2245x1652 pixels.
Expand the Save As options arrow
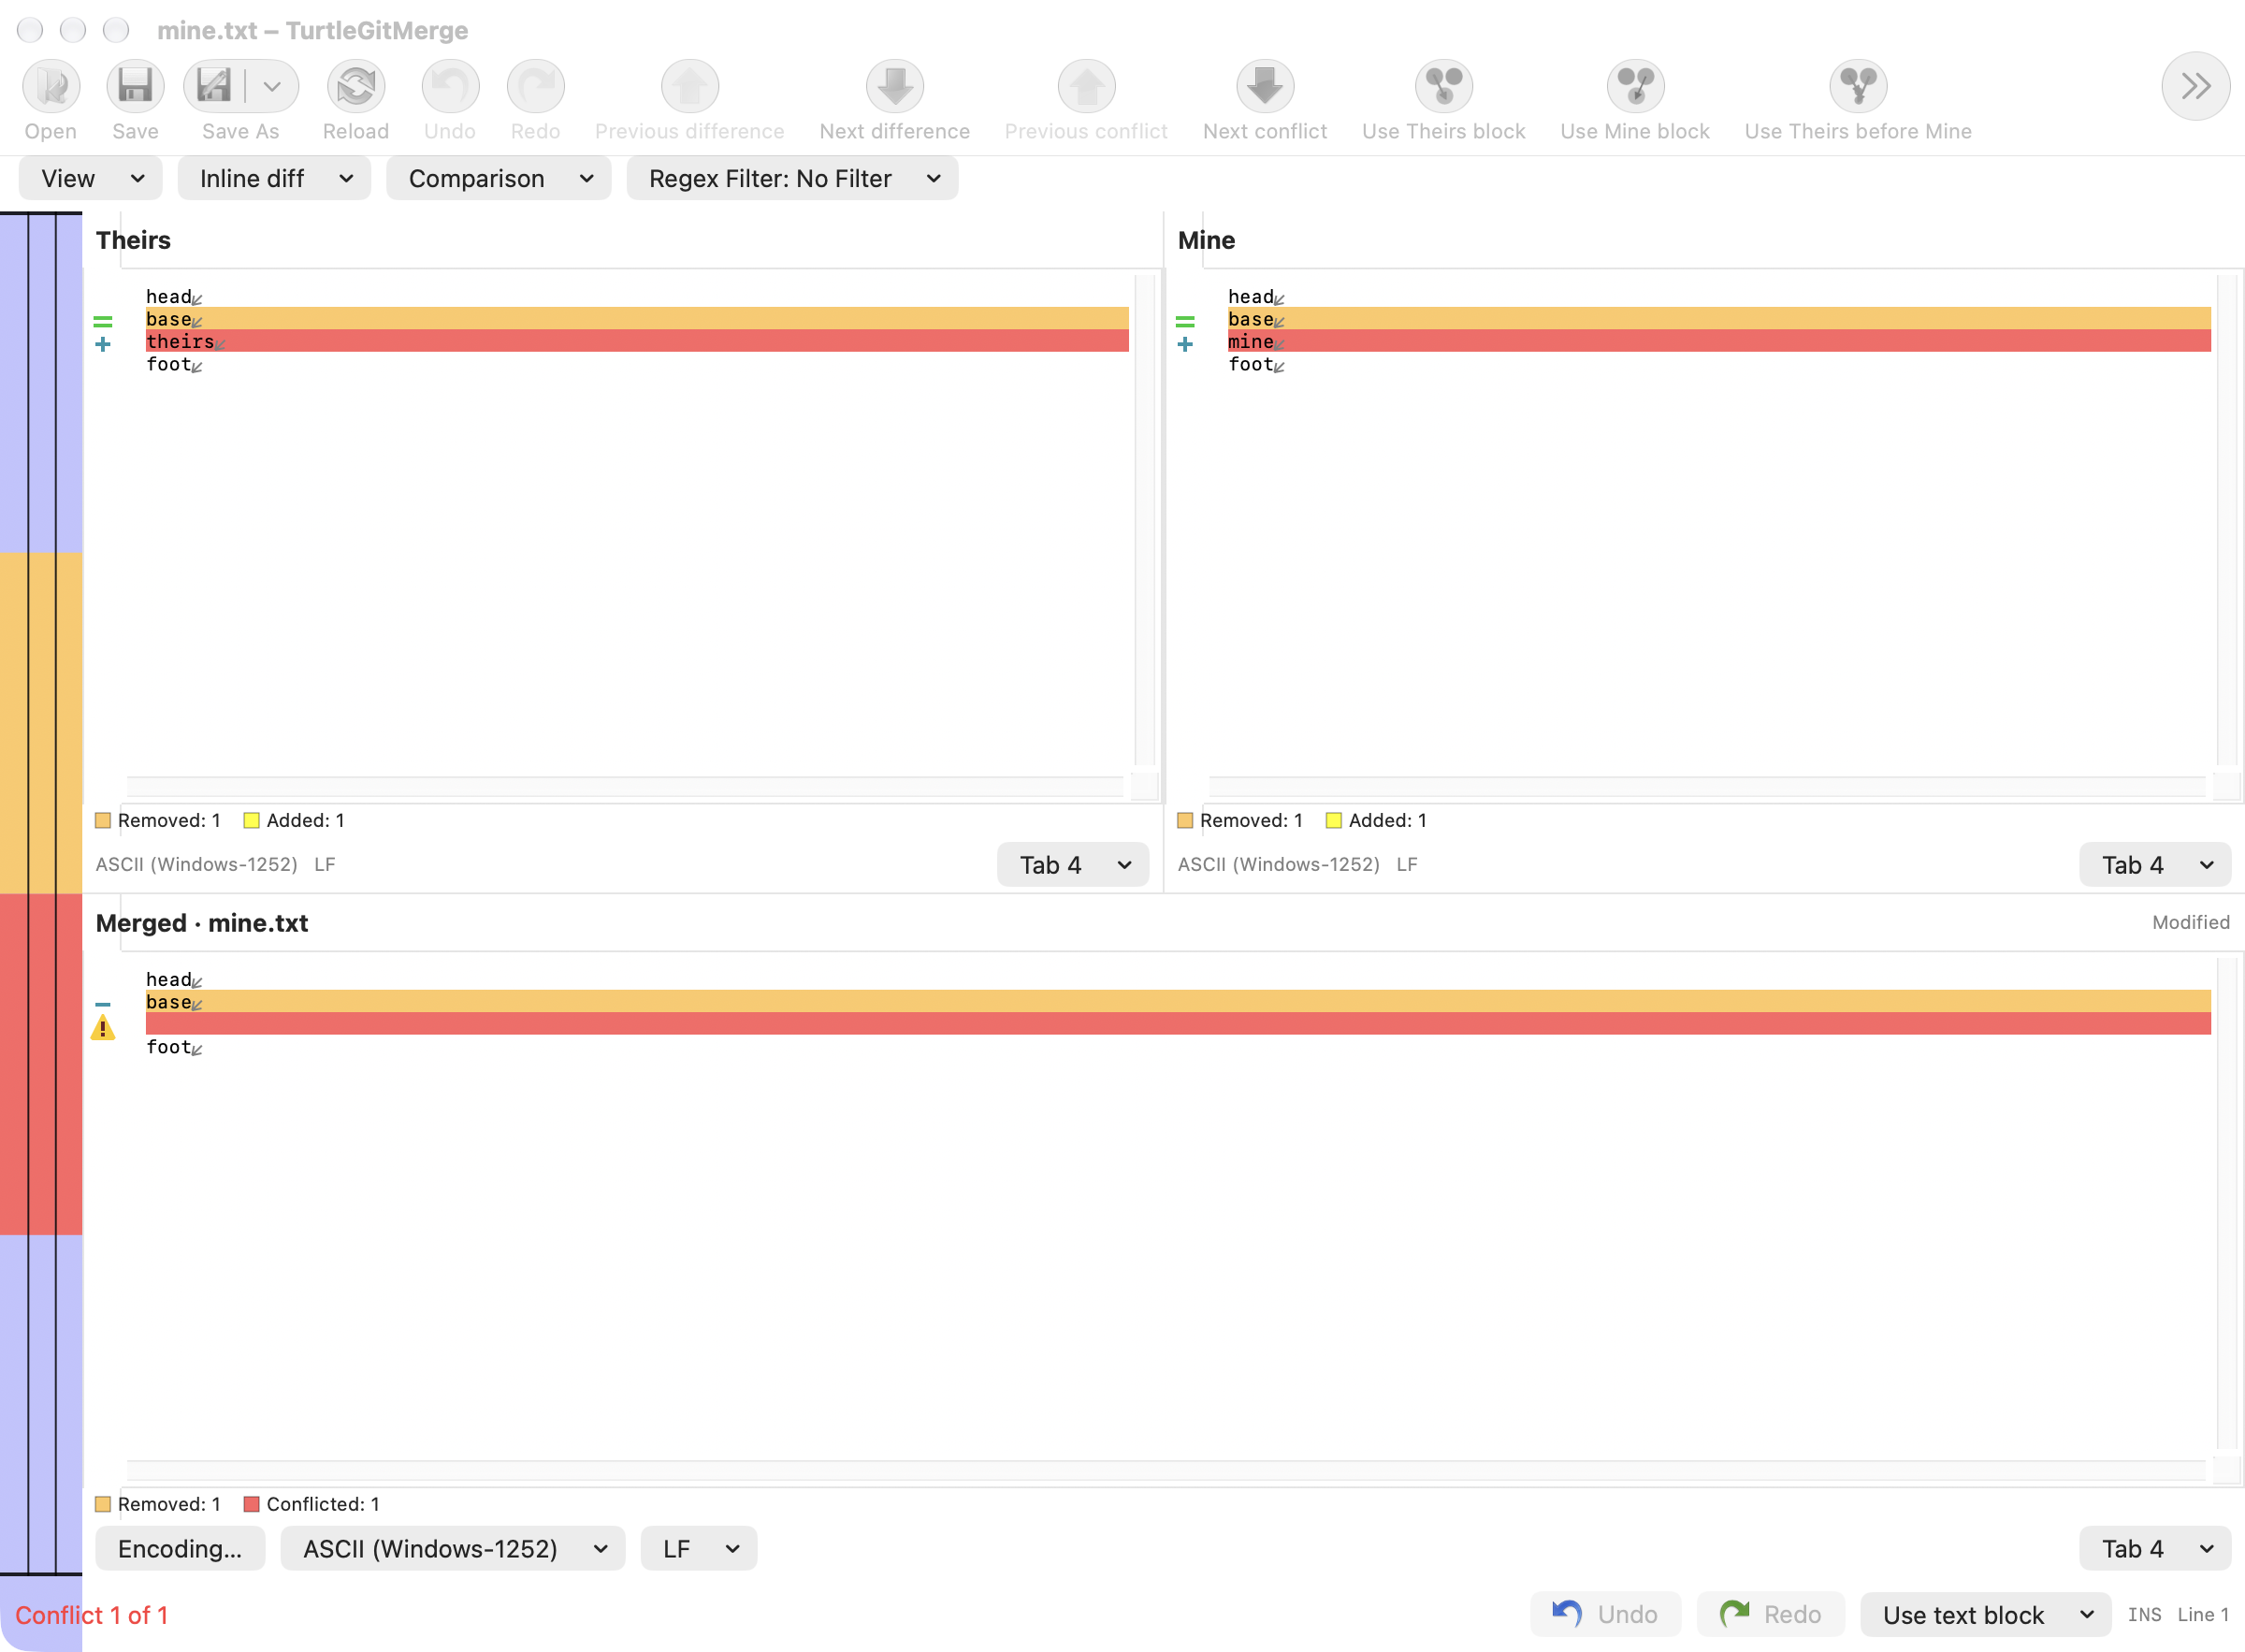(x=272, y=86)
